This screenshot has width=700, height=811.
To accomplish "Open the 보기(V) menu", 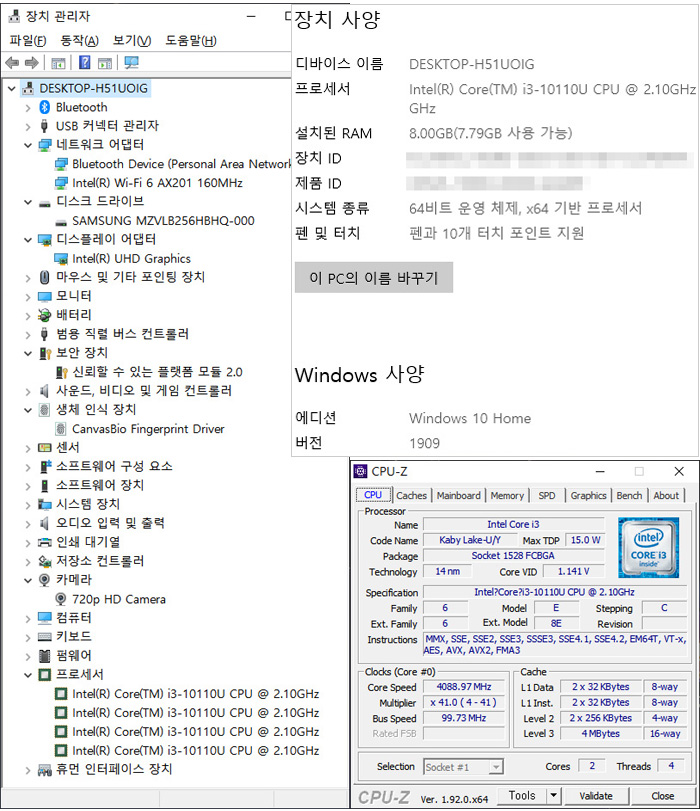I will point(132,40).
